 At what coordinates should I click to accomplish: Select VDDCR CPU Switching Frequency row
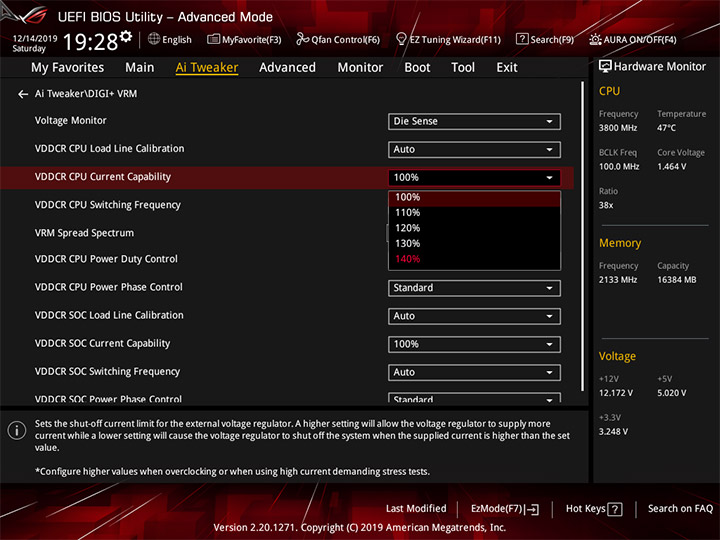tap(287, 205)
